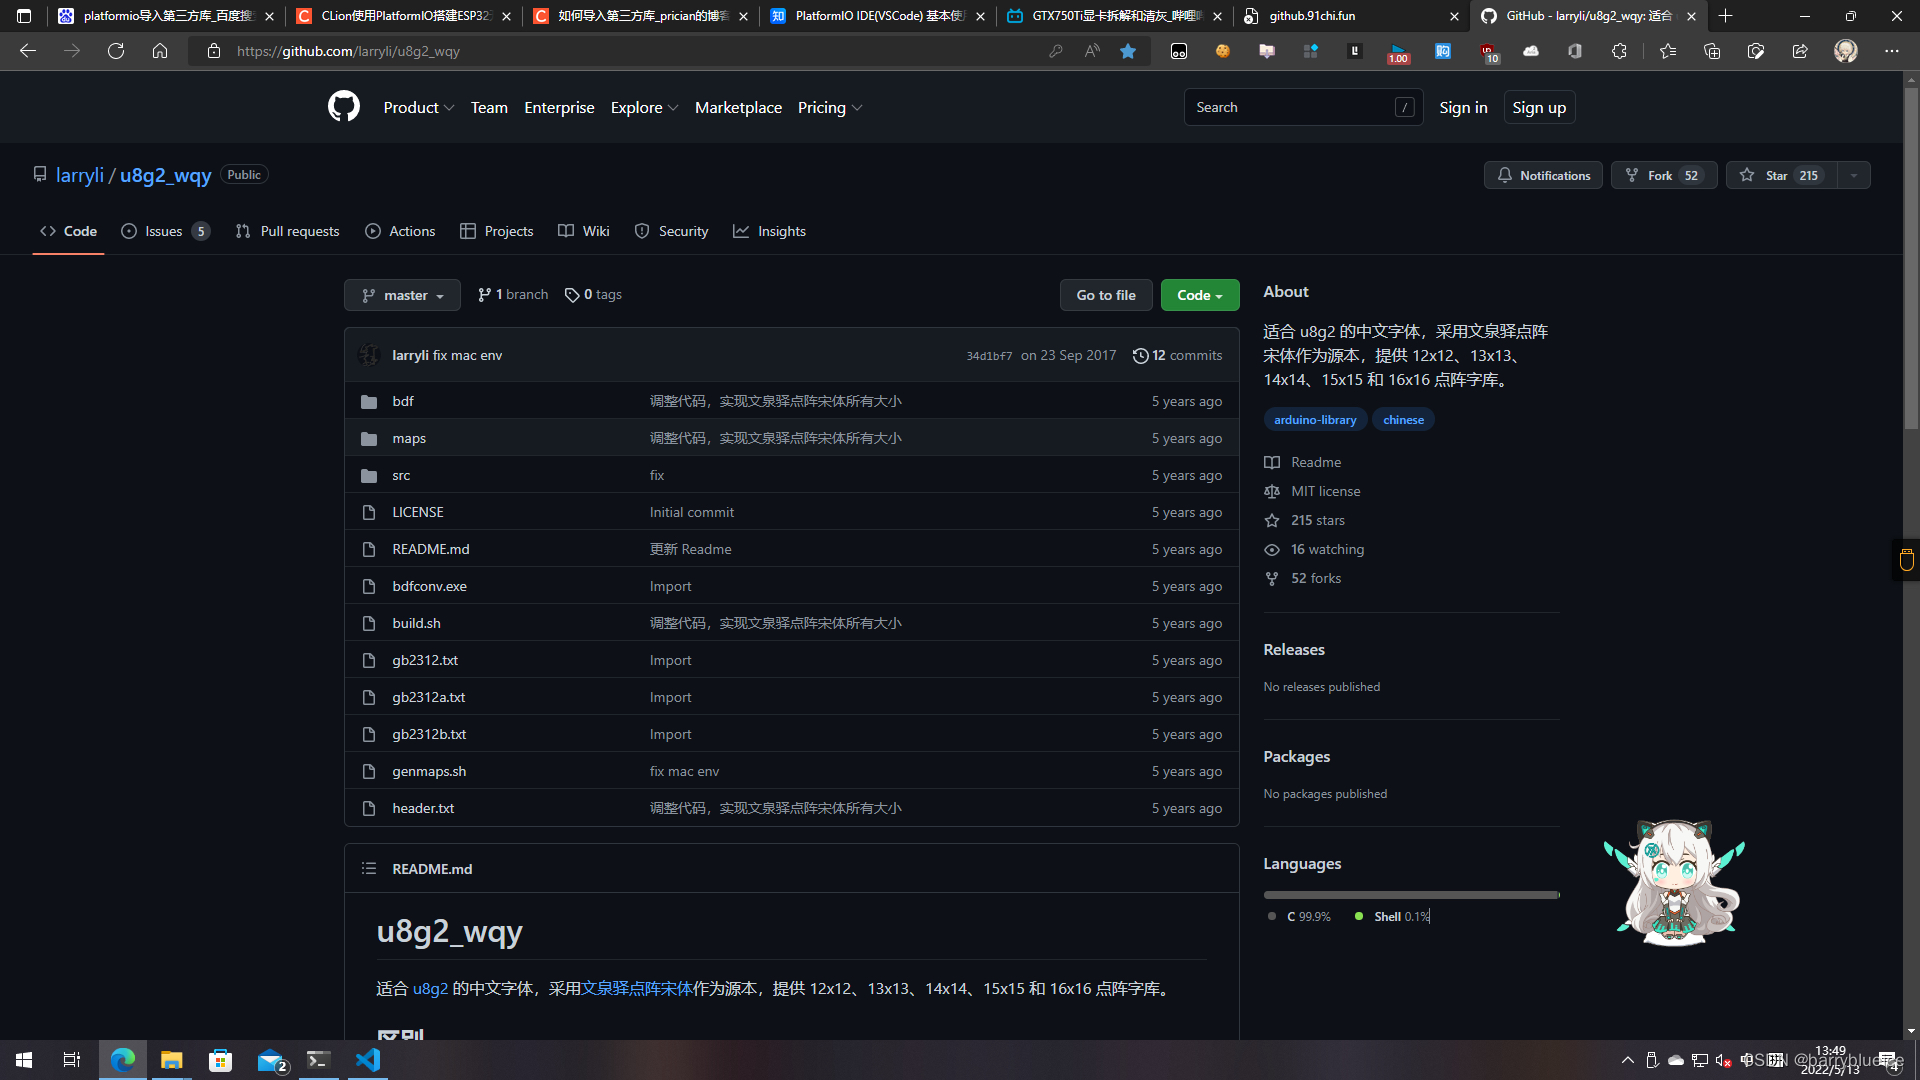This screenshot has height=1080, width=1920.
Task: Open Visual Studio Code from taskbar
Action: (x=368, y=1060)
